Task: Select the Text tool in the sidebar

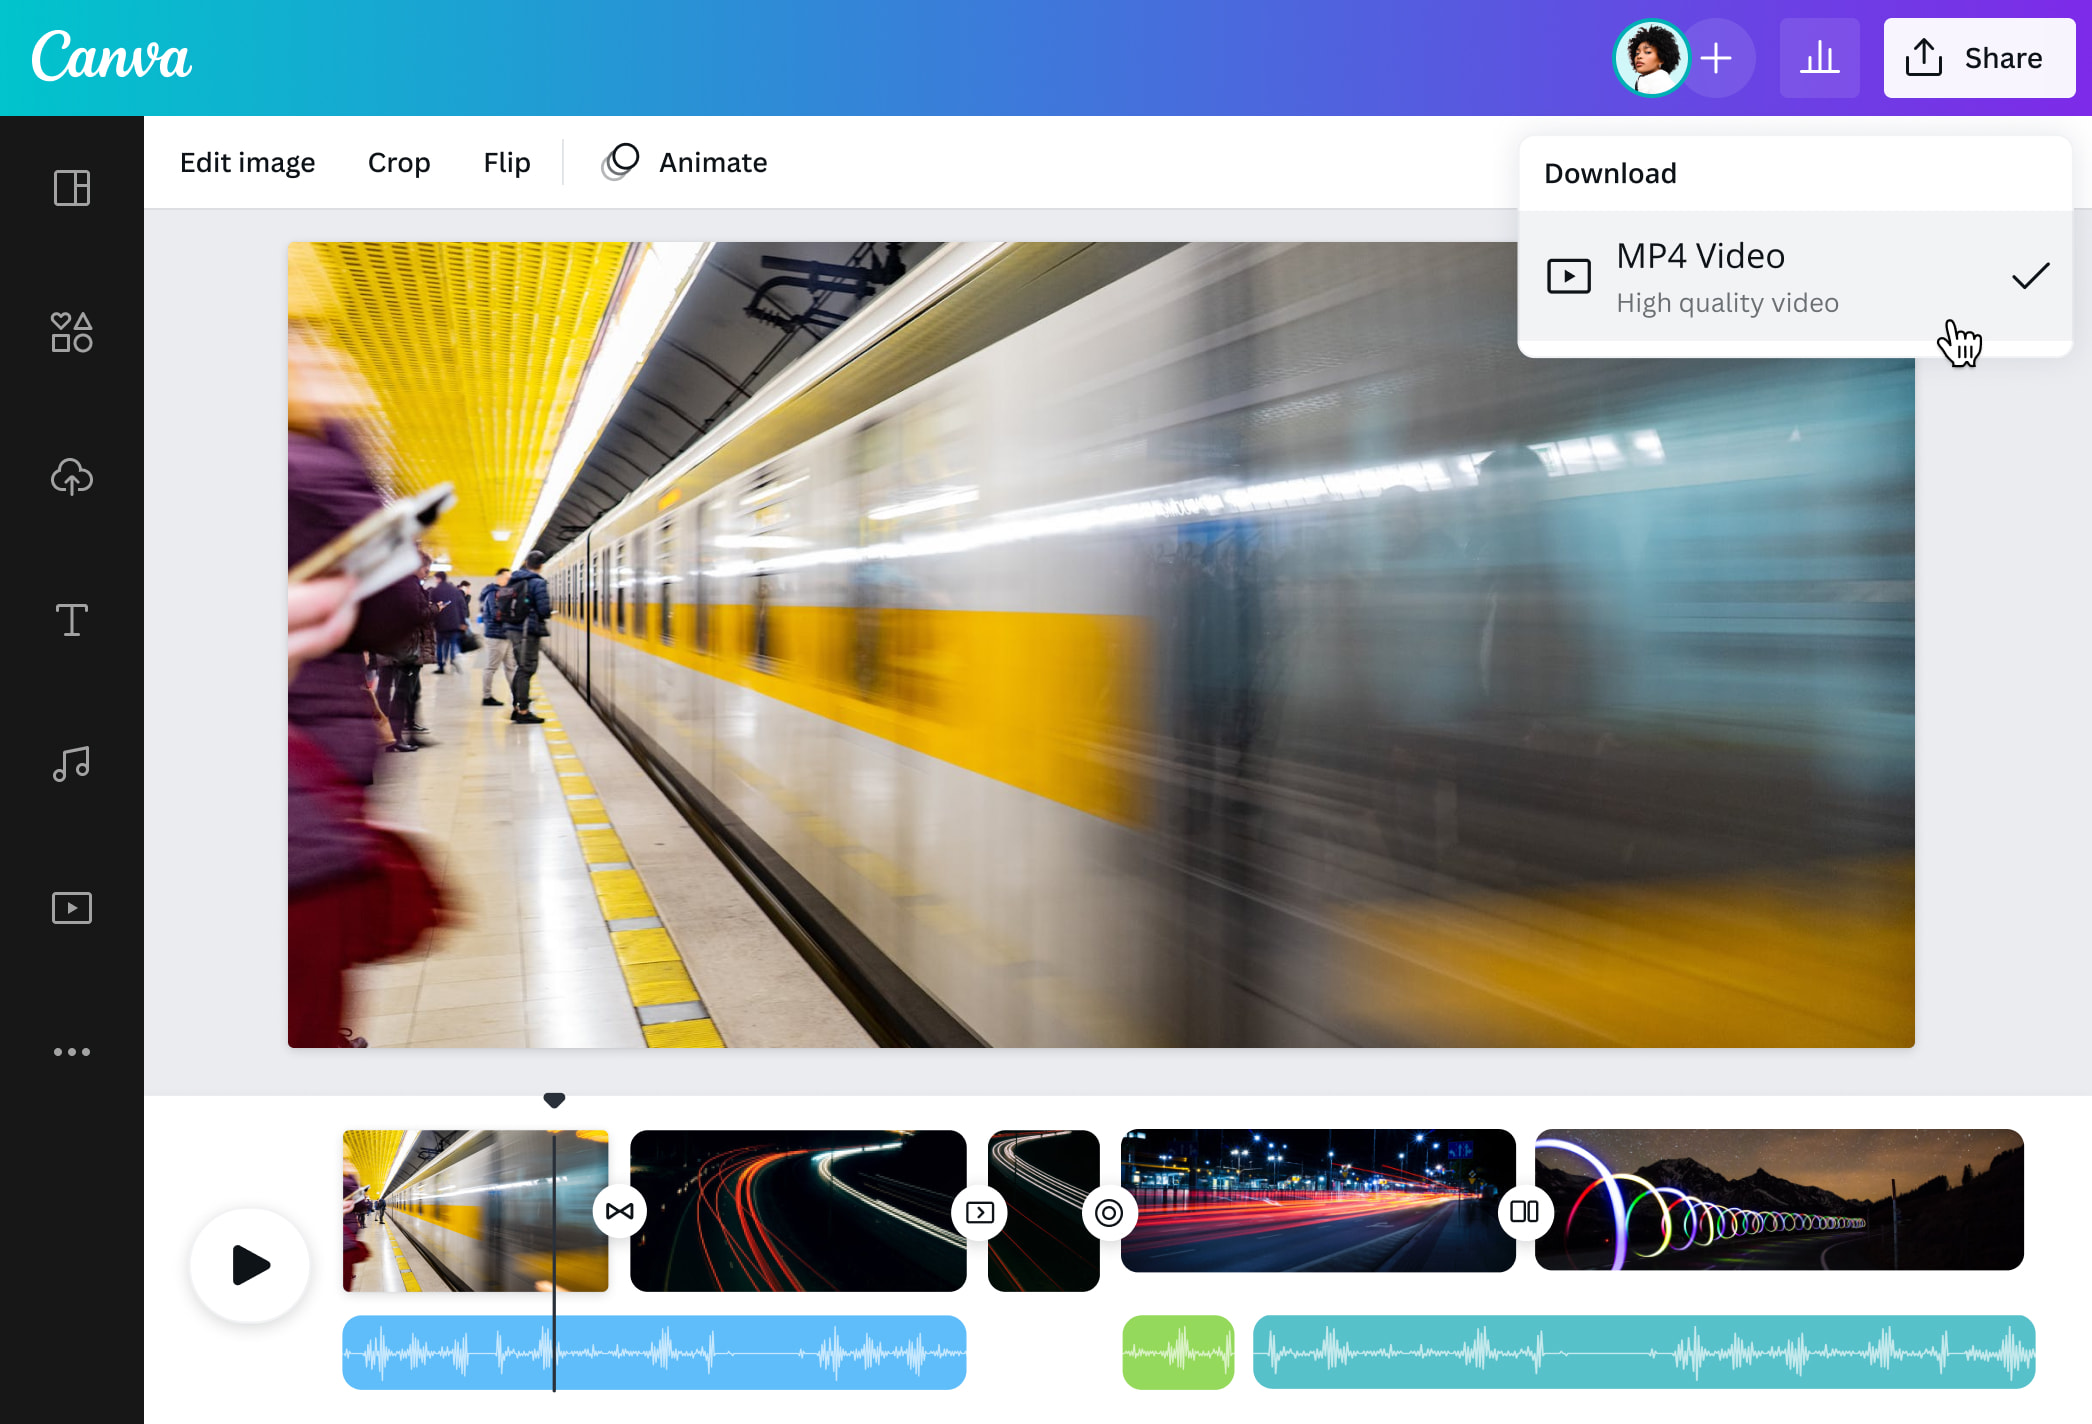Action: 71,620
